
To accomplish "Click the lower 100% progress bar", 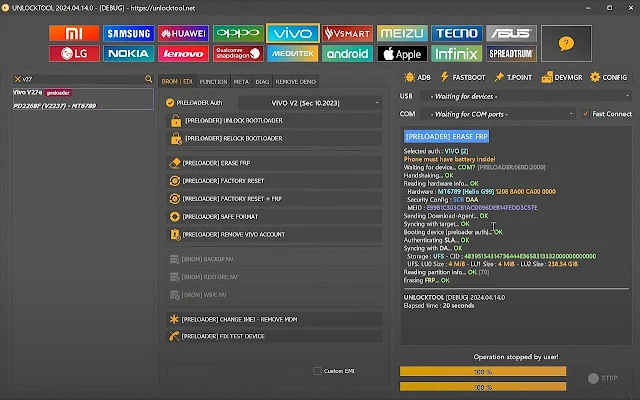I will [483, 387].
